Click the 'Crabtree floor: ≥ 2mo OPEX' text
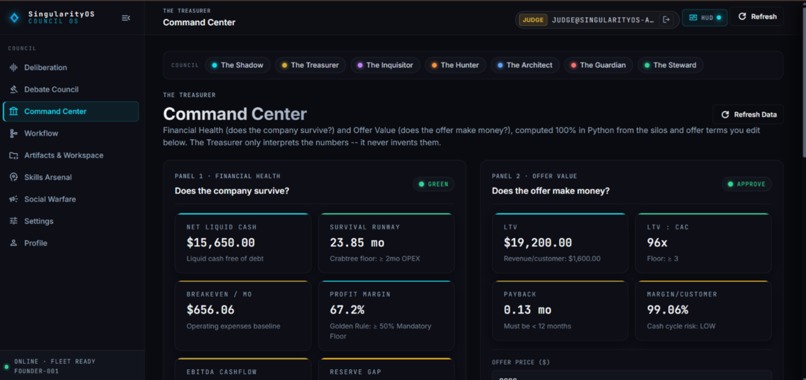The height and width of the screenshot is (380, 806). [375, 259]
